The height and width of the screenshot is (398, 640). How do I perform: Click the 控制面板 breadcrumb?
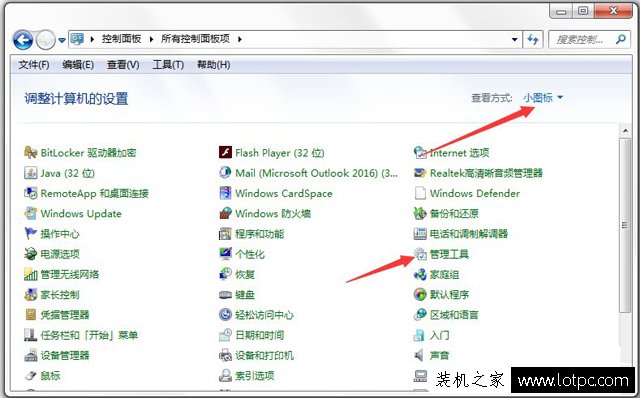coord(121,39)
